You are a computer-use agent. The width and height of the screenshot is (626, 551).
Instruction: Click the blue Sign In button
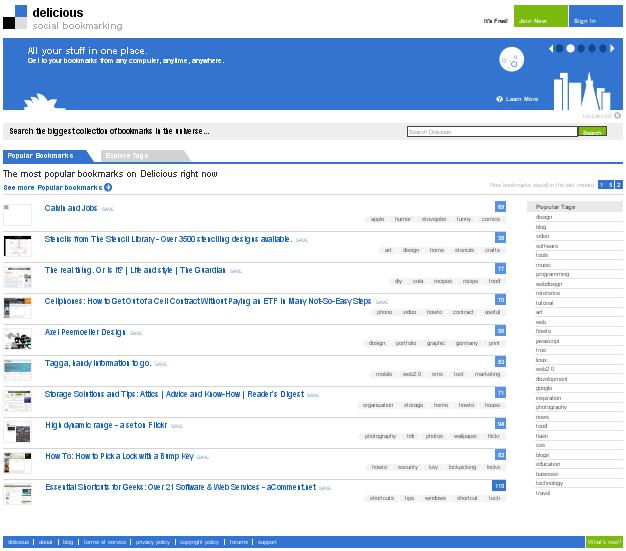[x=596, y=16]
